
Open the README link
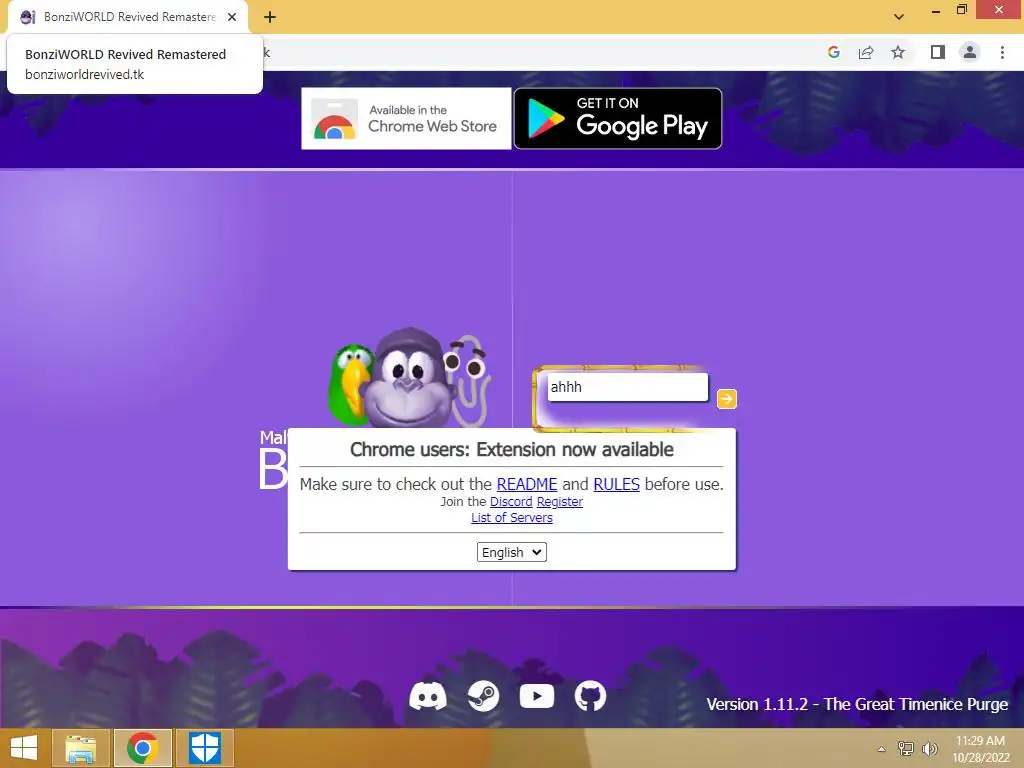(527, 485)
